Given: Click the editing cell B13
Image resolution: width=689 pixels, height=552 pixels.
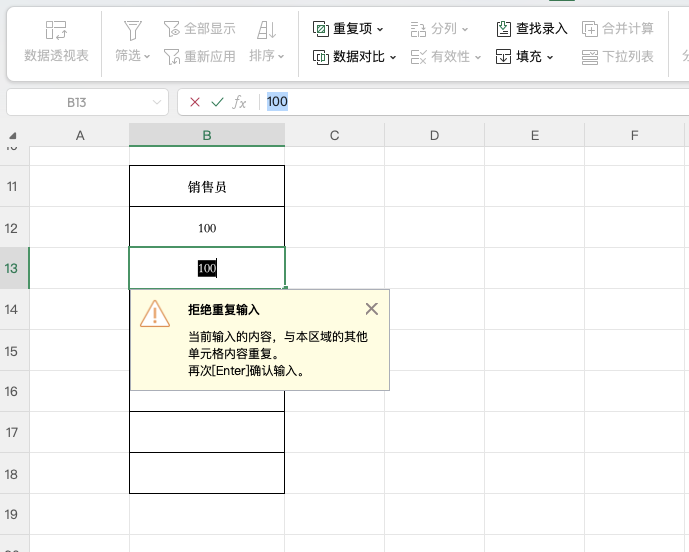Looking at the screenshot, I should 207,268.
